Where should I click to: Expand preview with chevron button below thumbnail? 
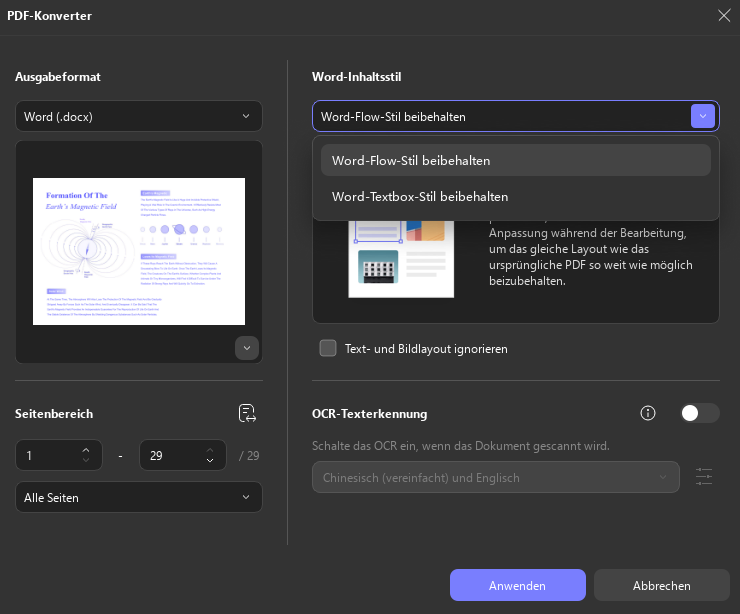(247, 348)
